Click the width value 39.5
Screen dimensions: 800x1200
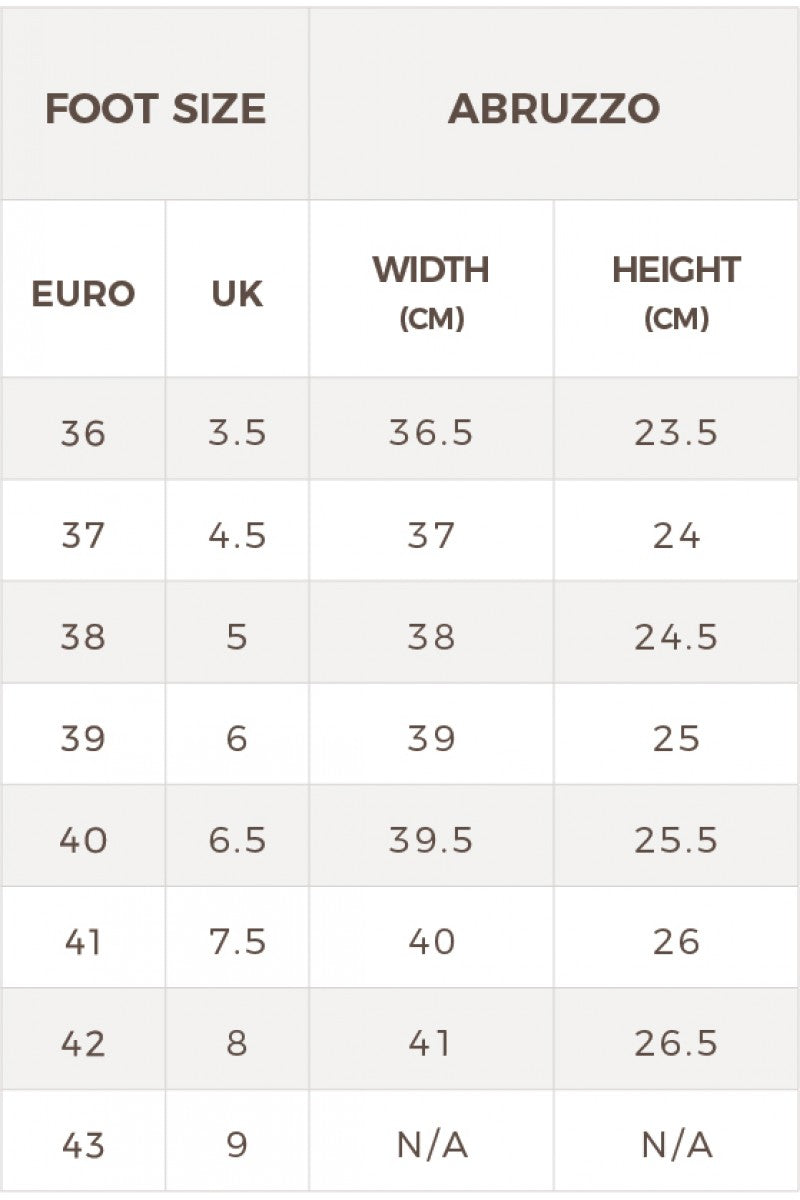pos(431,840)
